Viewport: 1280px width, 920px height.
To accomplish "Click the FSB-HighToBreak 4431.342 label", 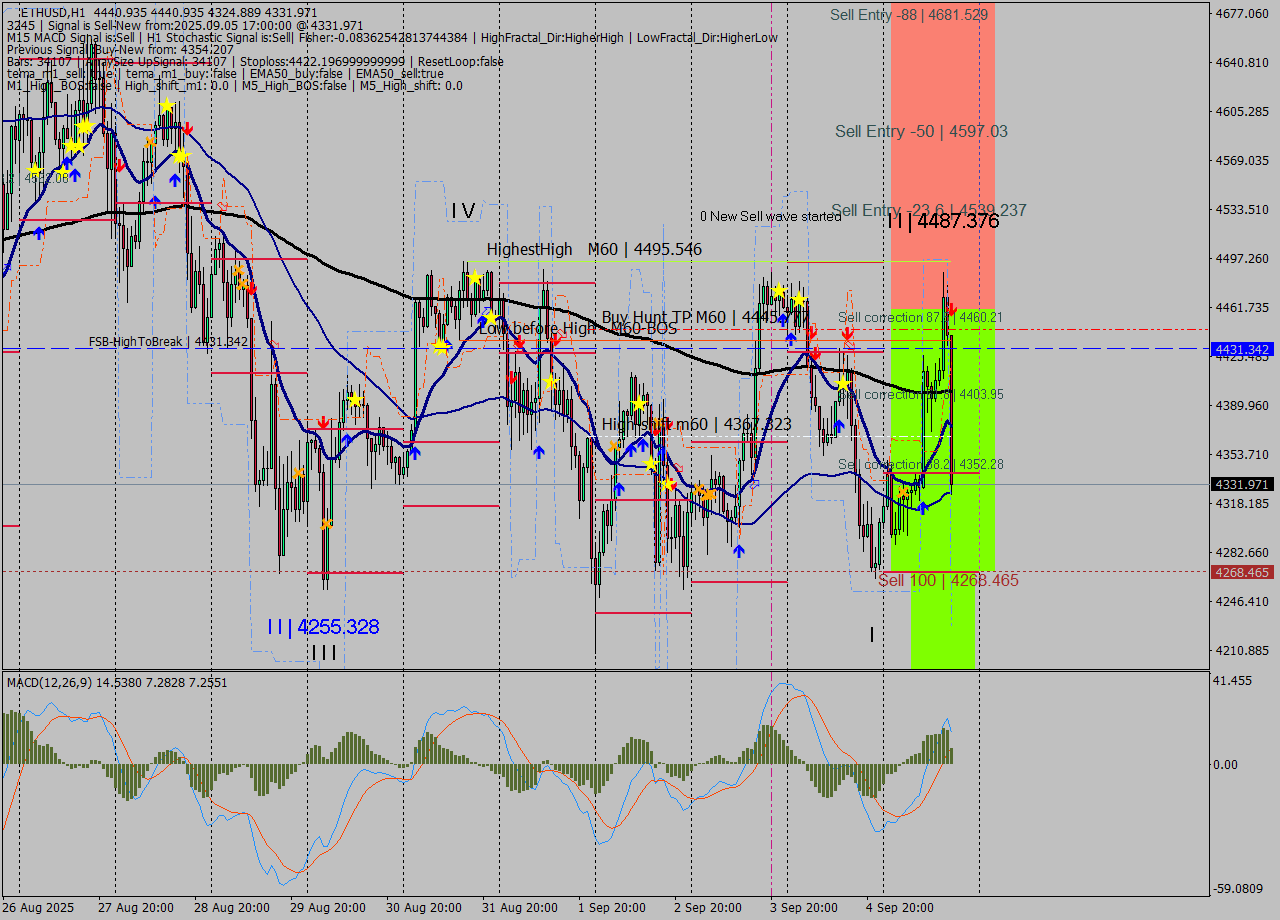I will [x=168, y=342].
